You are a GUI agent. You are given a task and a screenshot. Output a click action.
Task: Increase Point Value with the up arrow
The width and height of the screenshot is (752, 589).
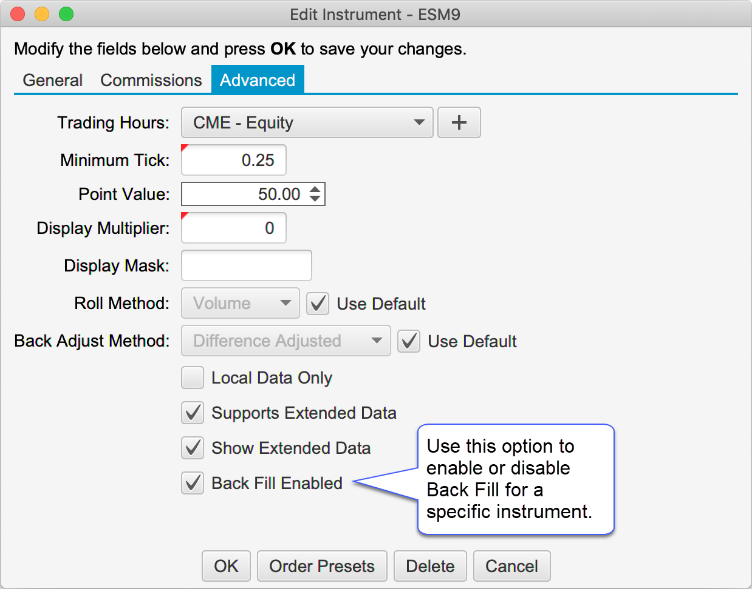click(316, 189)
